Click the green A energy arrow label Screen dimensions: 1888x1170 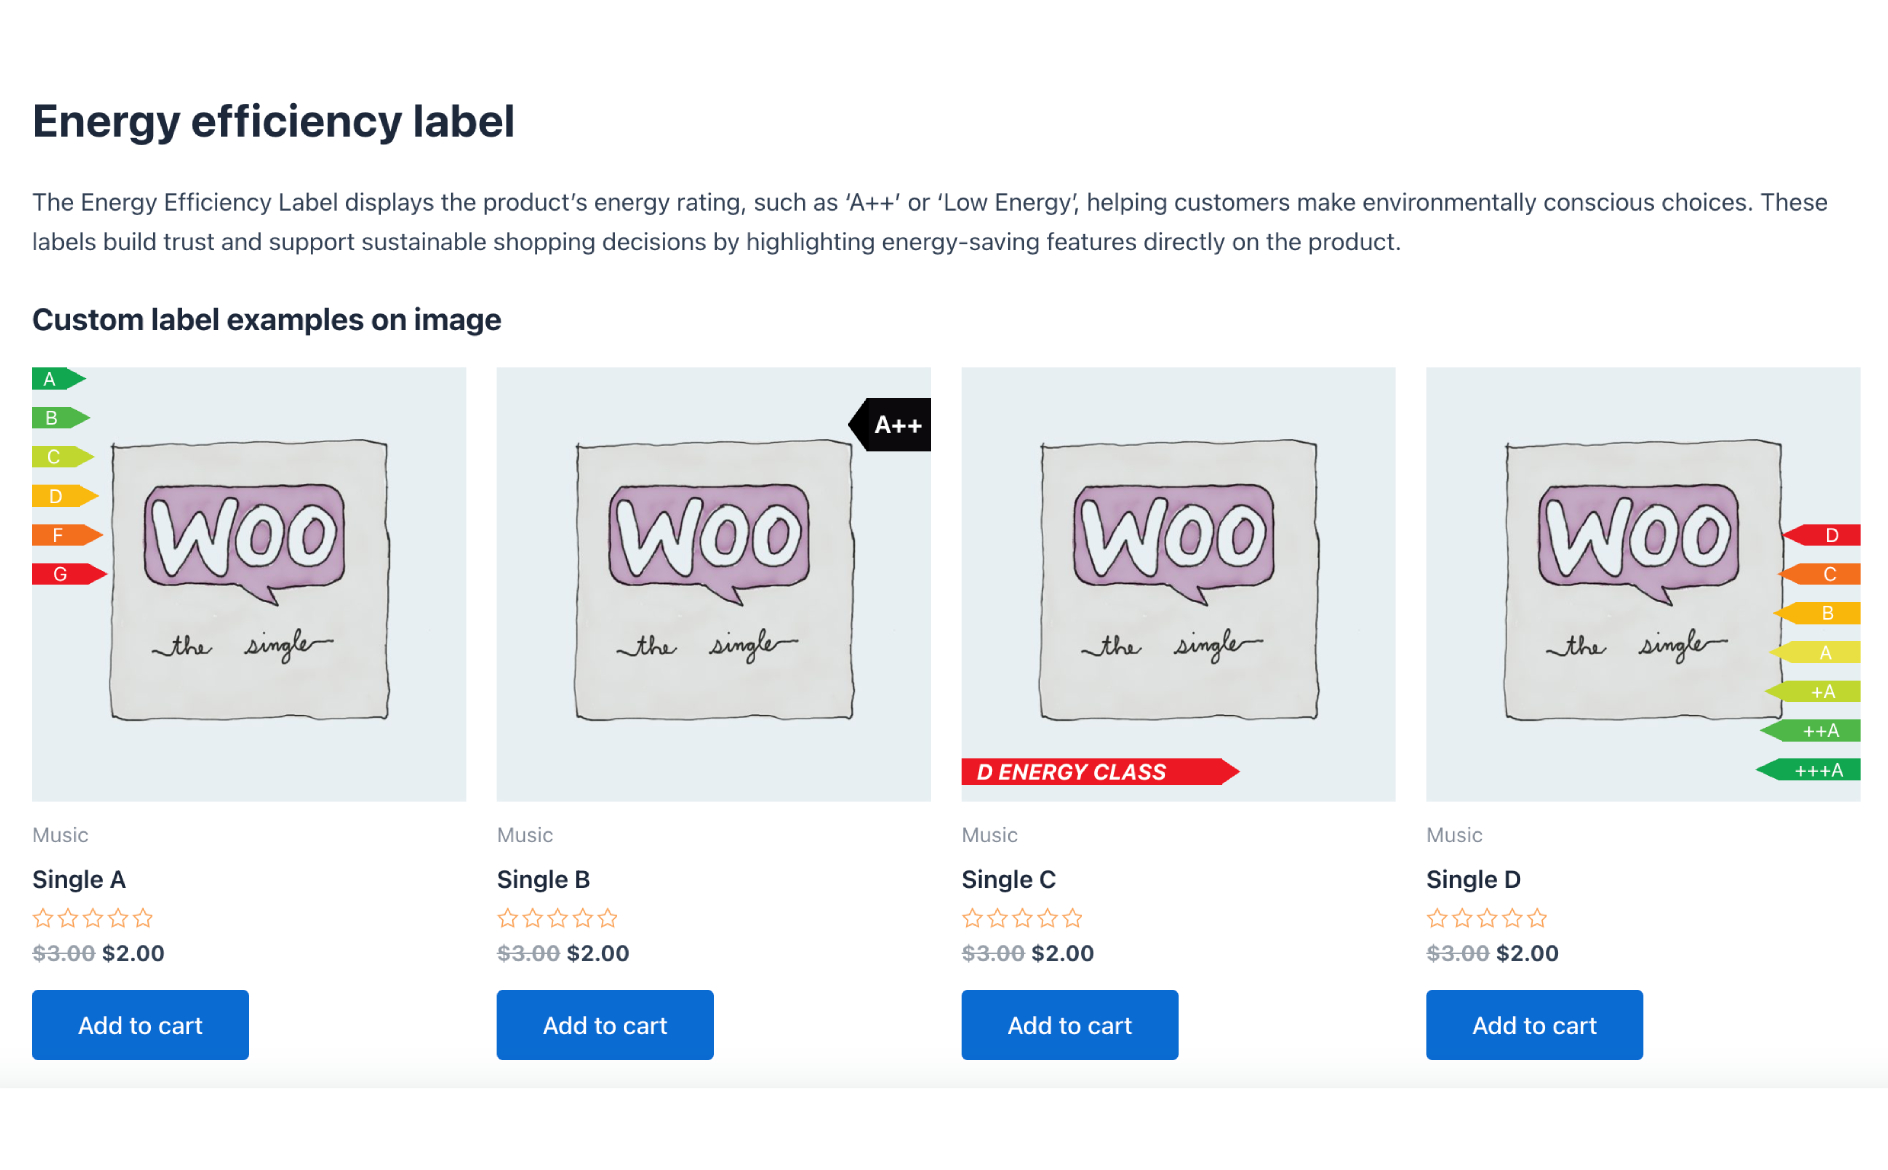(x=59, y=379)
